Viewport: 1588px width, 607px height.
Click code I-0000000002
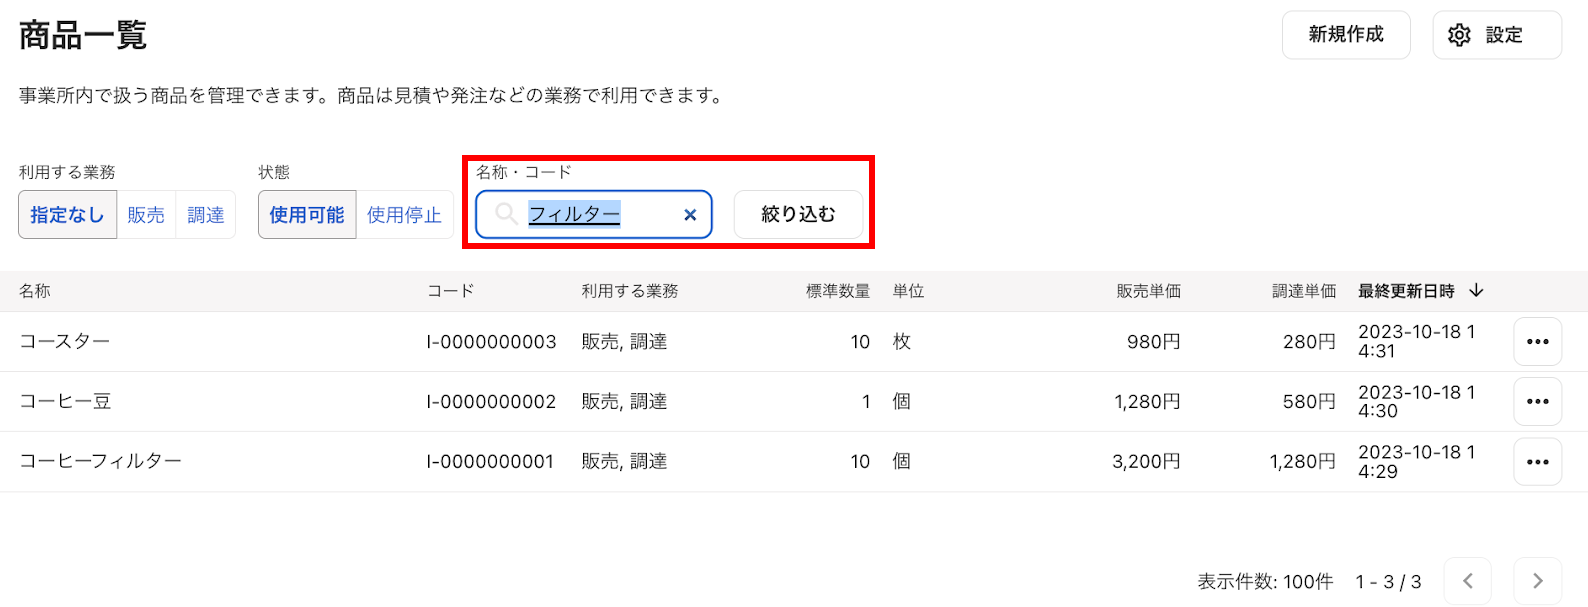point(491,402)
